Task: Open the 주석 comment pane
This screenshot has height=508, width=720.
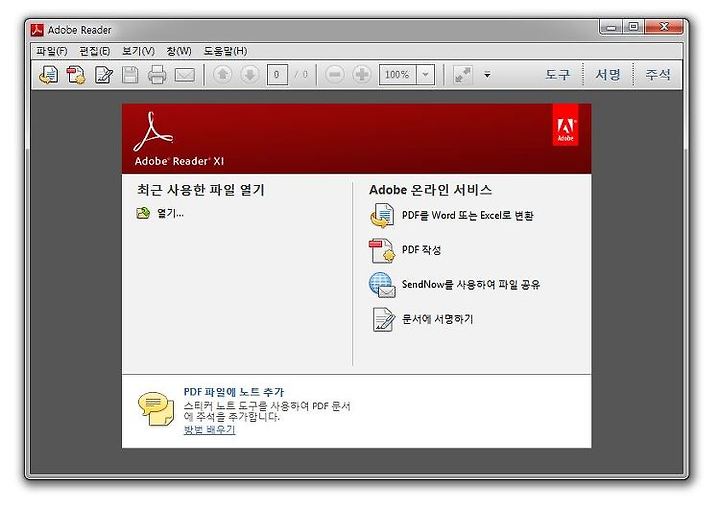Action: point(658,74)
